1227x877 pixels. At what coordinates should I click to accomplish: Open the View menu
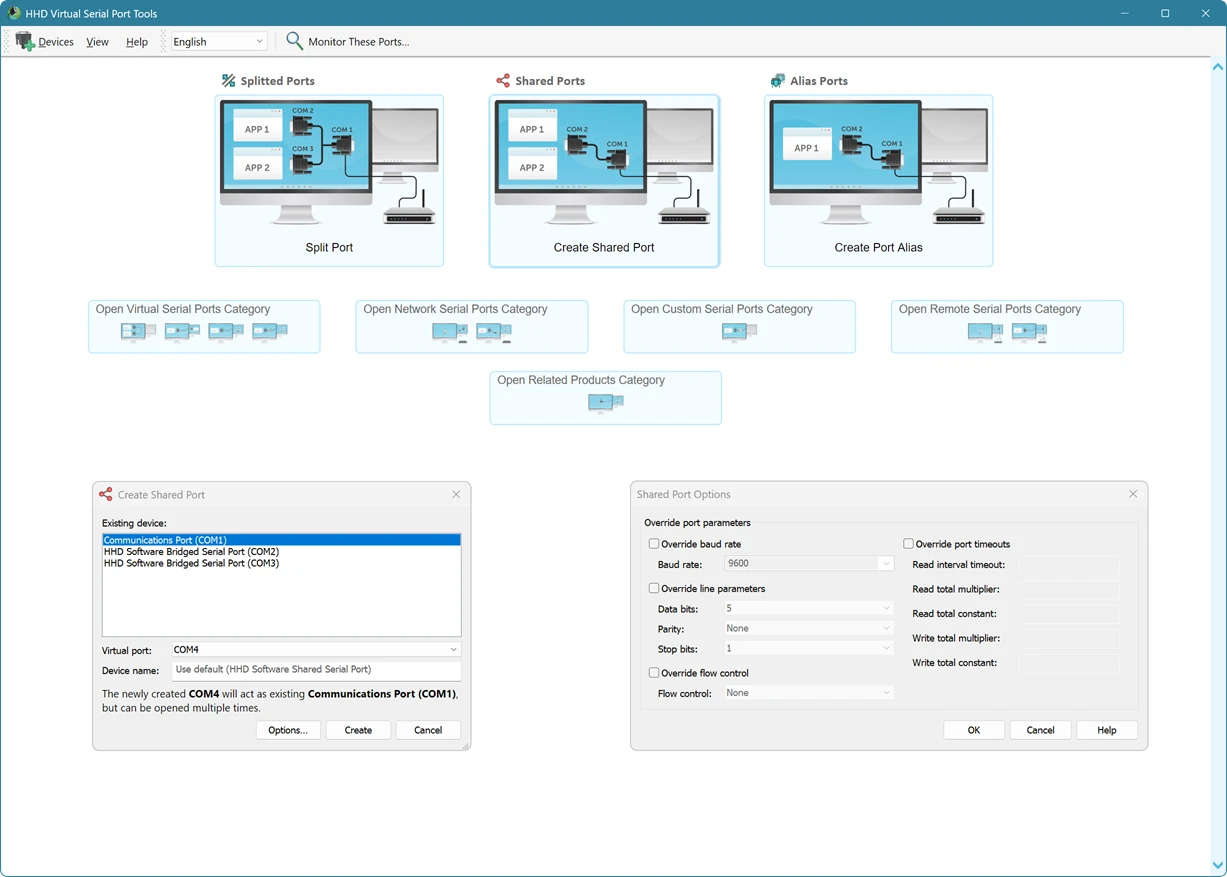[x=97, y=42]
